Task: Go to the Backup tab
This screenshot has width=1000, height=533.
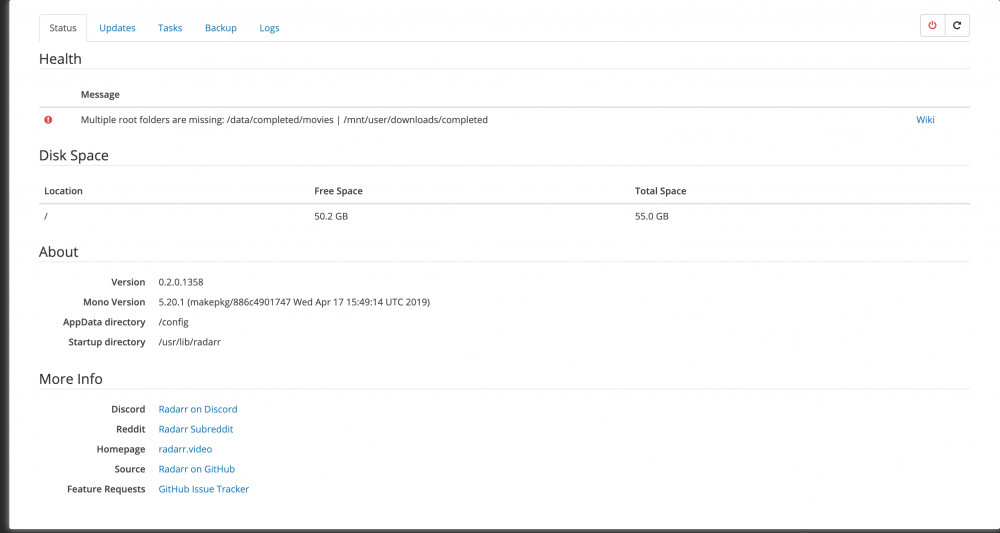Action: (221, 28)
